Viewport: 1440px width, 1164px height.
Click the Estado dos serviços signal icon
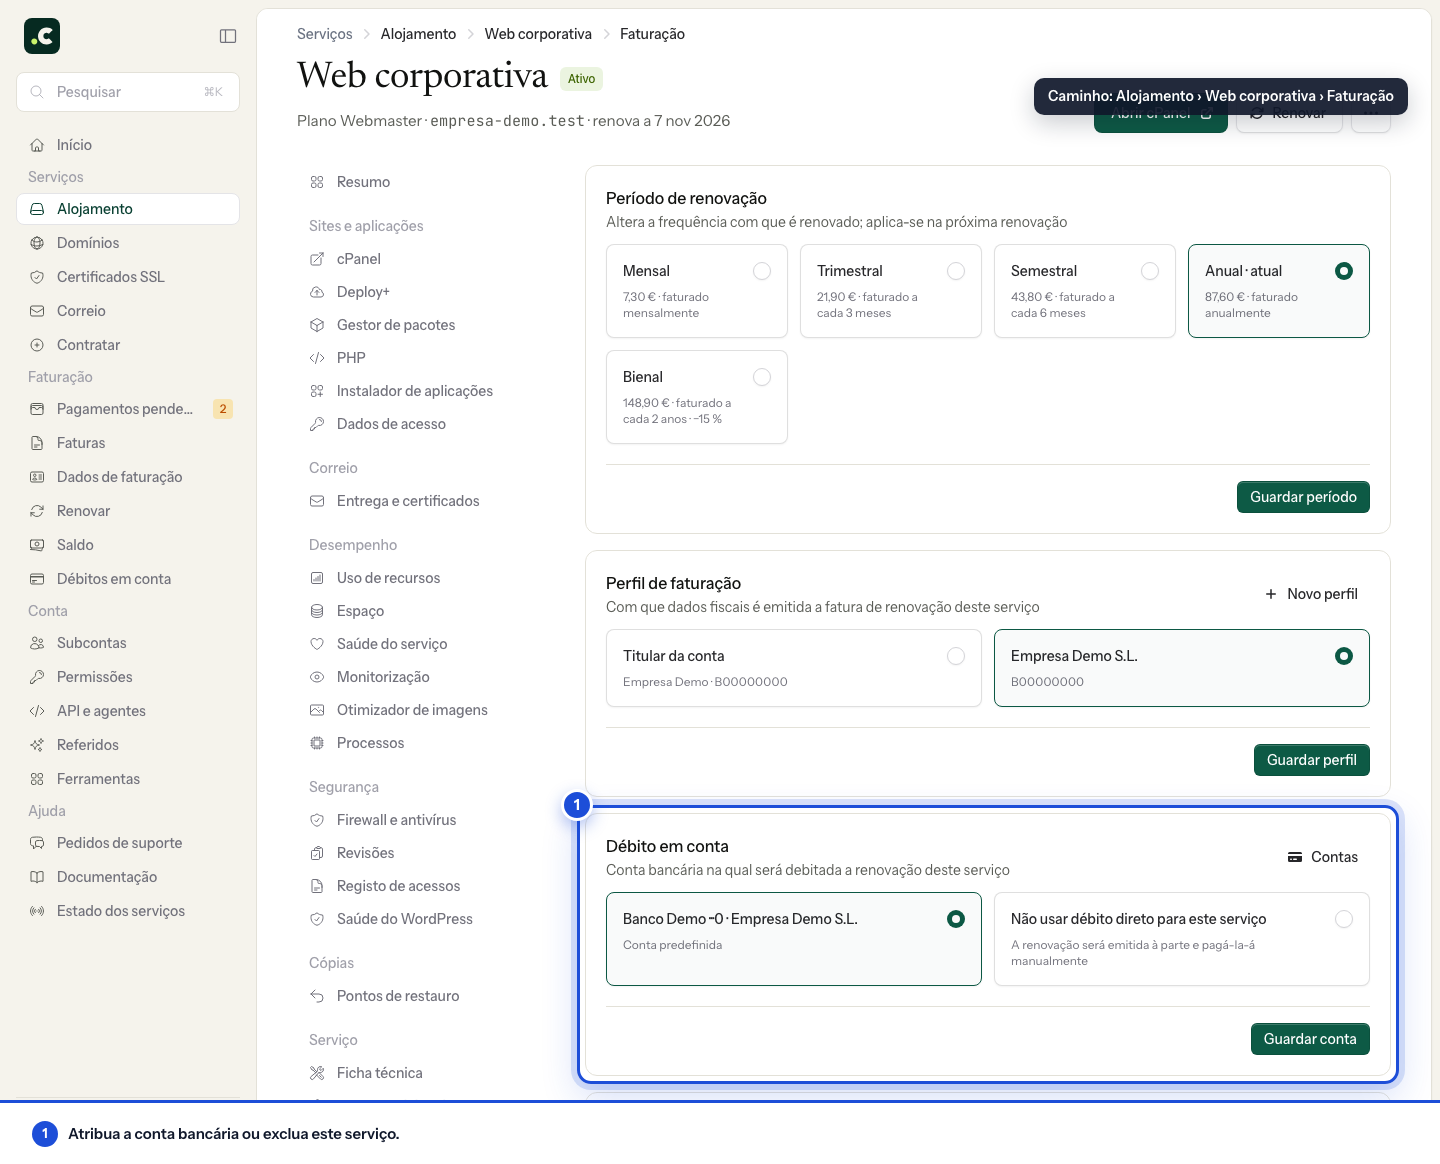pyautogui.click(x=37, y=911)
